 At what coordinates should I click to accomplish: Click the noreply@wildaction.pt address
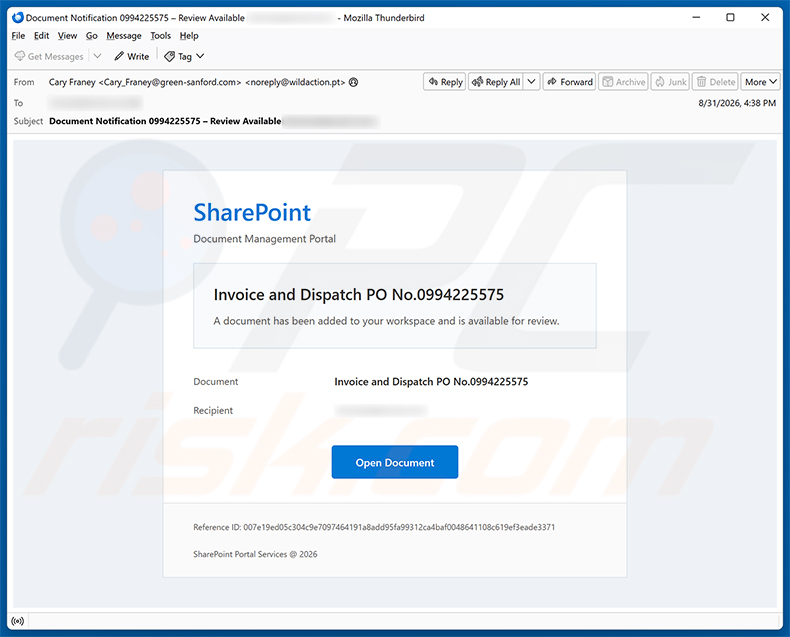[295, 82]
